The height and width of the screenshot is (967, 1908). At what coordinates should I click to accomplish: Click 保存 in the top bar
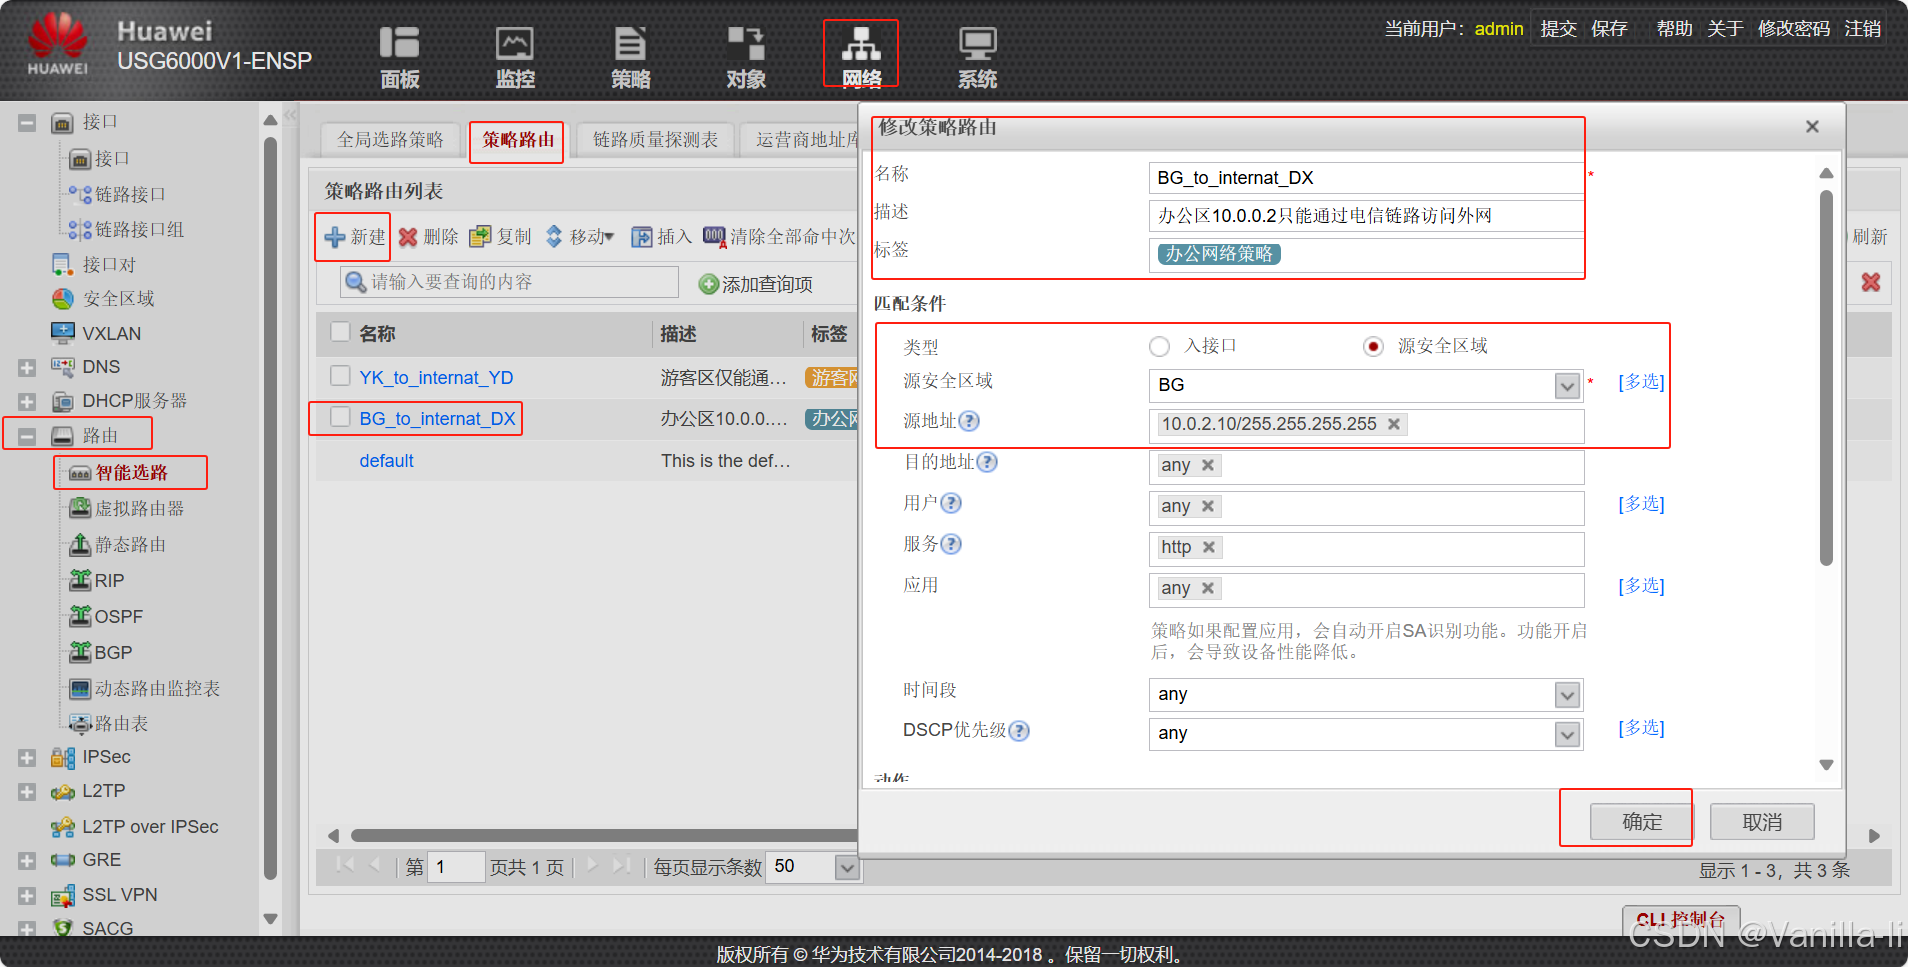[x=1609, y=29]
